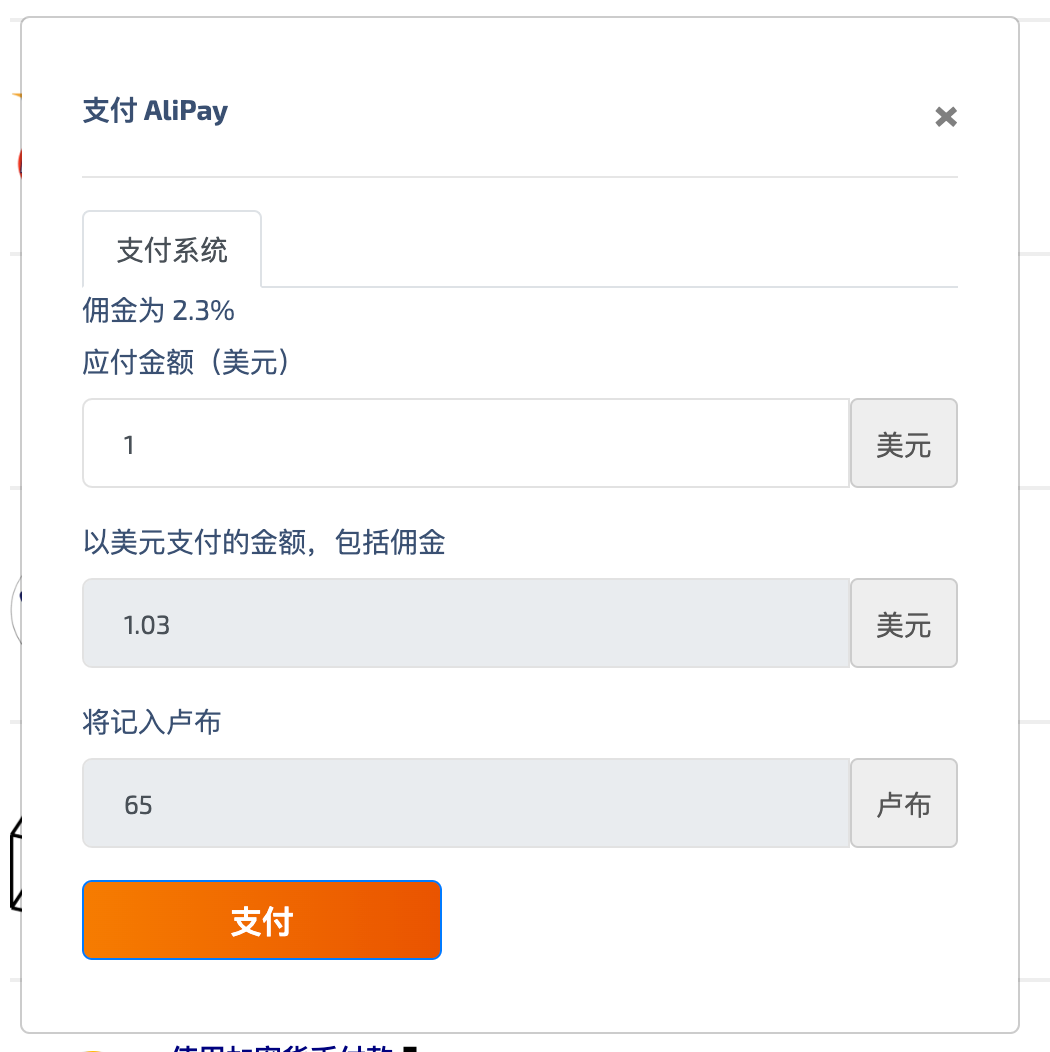Click the 美元 addon beside 1.03 field

[903, 624]
